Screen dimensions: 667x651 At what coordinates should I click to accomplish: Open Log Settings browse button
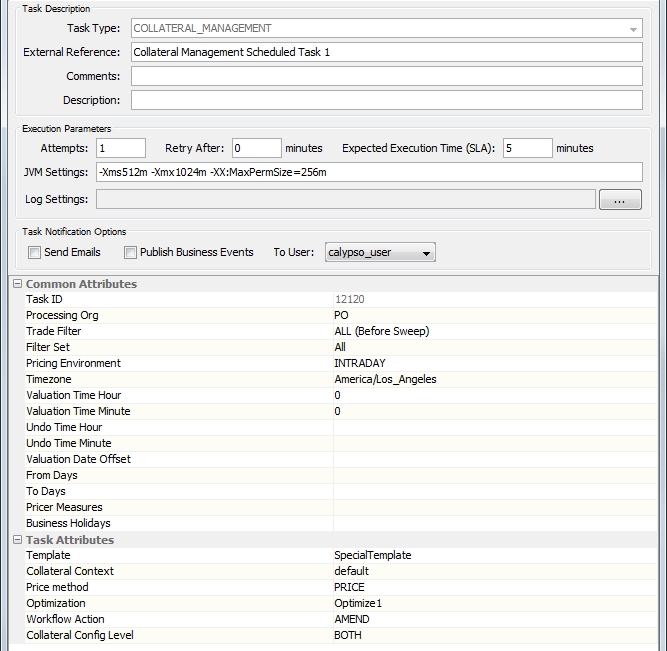pos(620,200)
